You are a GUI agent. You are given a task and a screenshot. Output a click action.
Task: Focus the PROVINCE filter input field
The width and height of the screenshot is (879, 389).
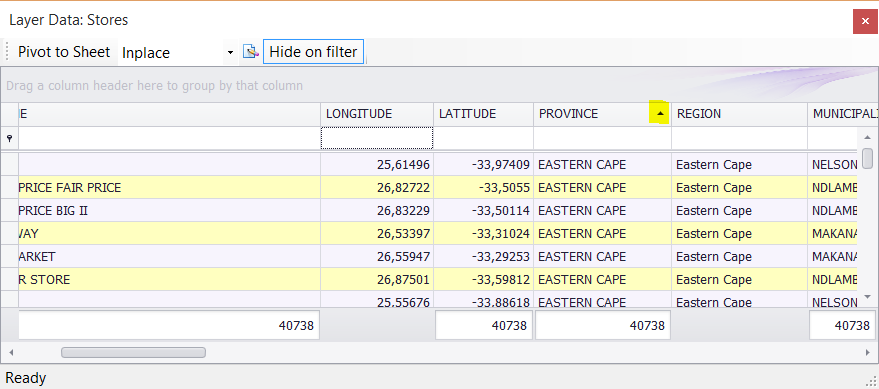[x=603, y=138]
